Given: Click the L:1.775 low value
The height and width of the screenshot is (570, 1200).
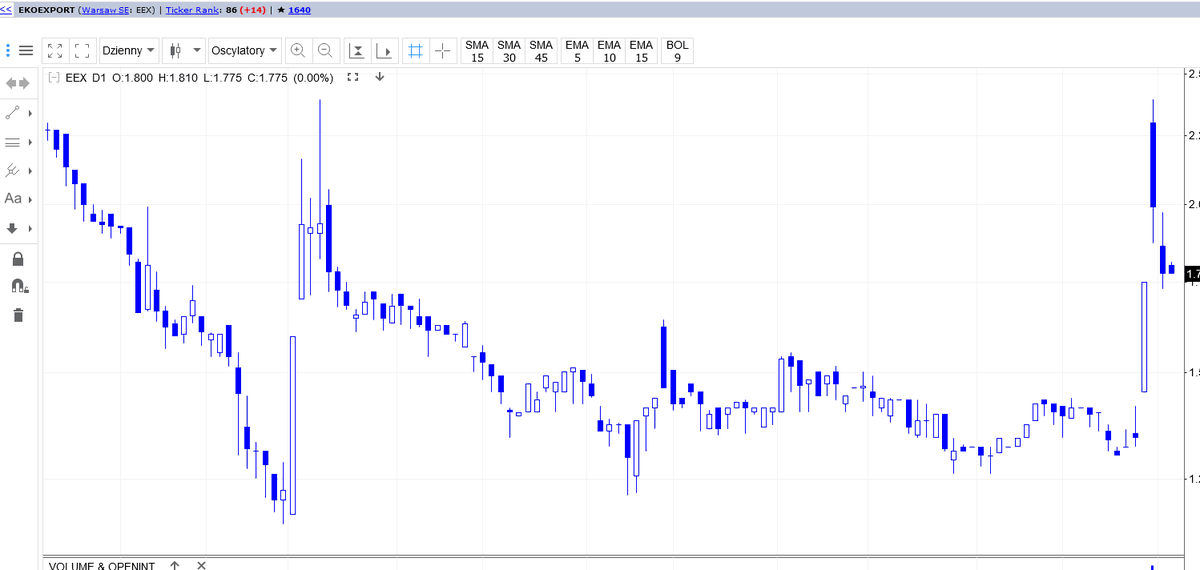Looking at the screenshot, I should [223, 78].
